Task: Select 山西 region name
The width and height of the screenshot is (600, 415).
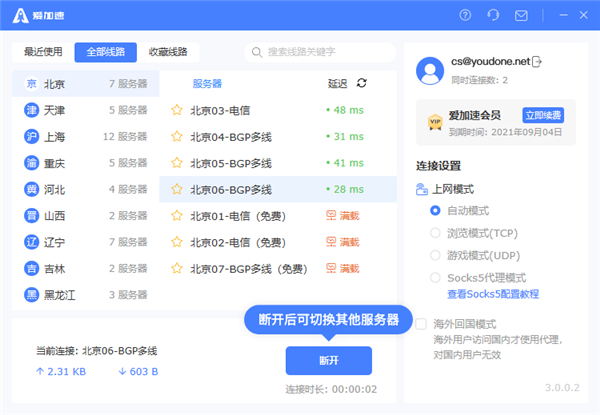Action: (54, 216)
